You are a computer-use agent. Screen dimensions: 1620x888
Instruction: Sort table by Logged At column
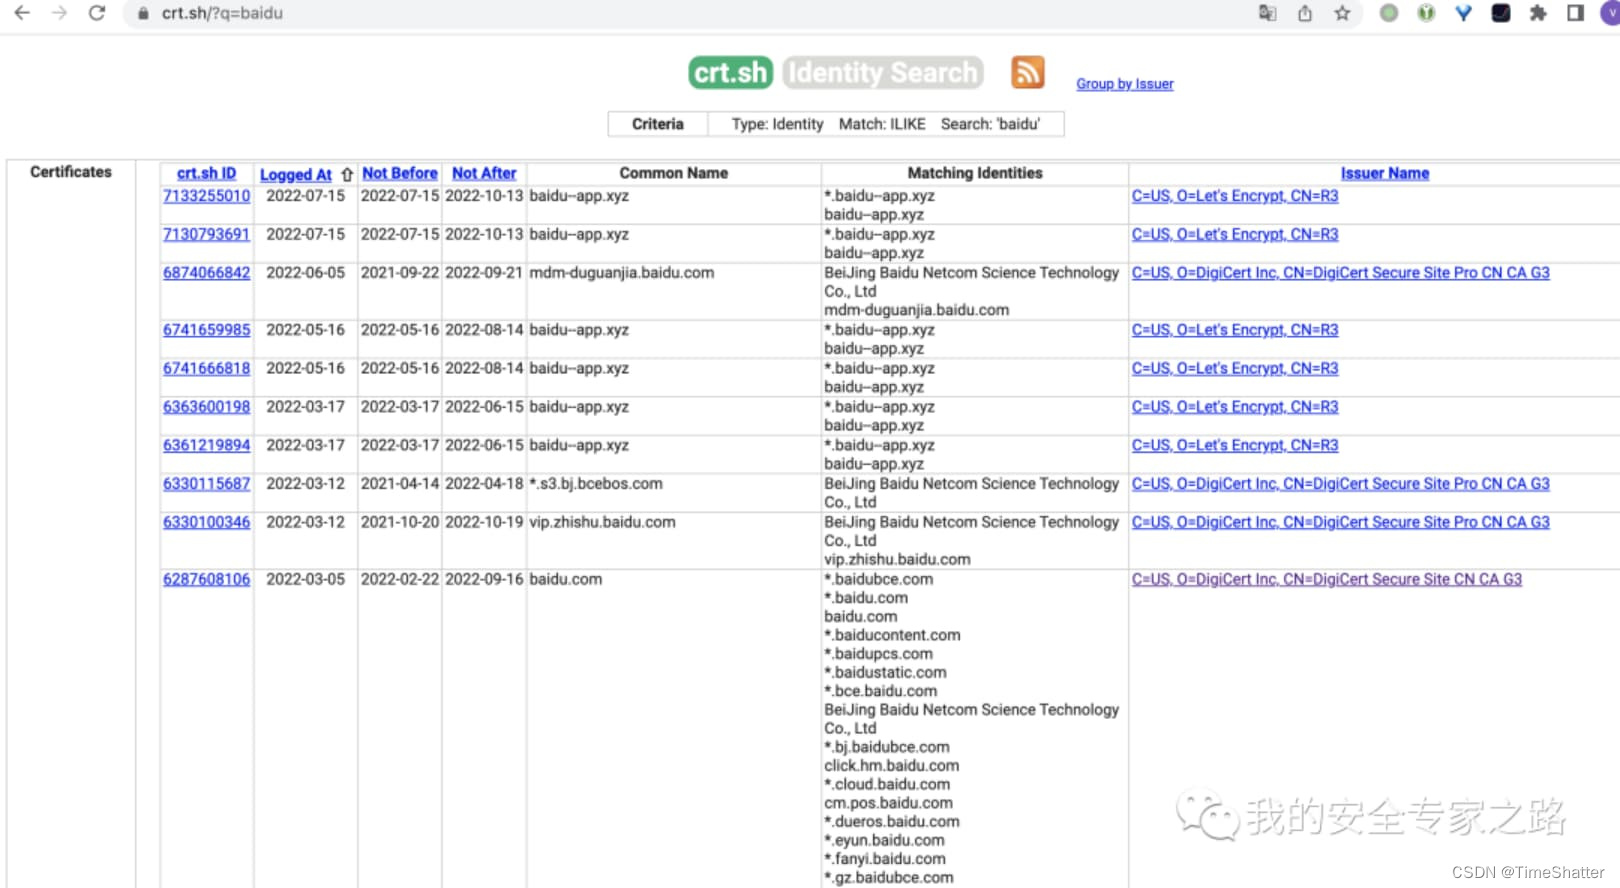coord(296,174)
